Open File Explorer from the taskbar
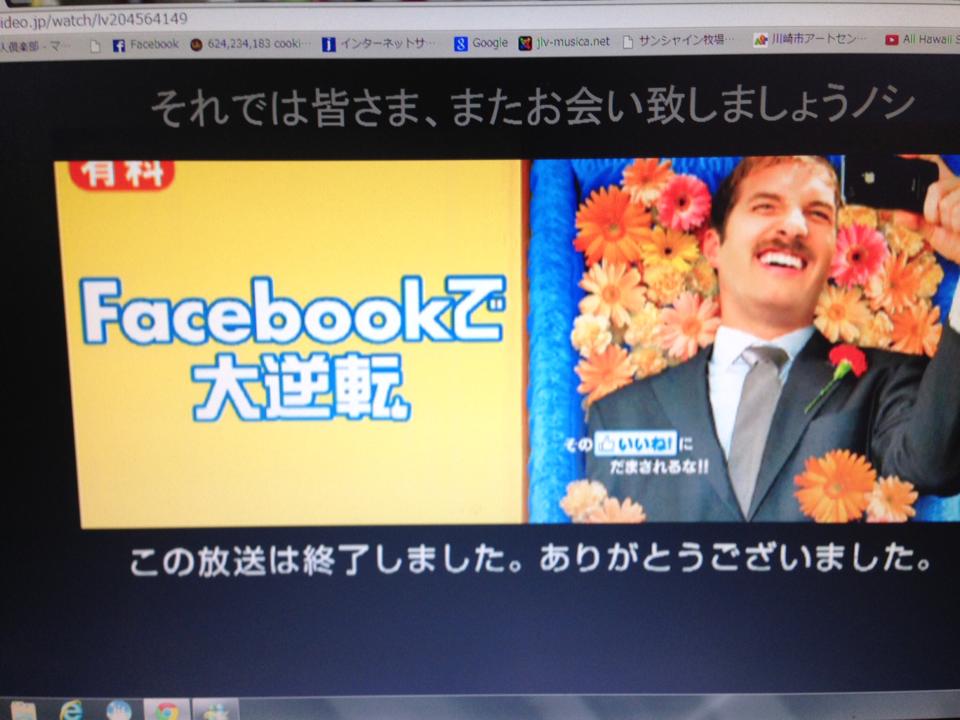960x720 pixels. click(23, 710)
